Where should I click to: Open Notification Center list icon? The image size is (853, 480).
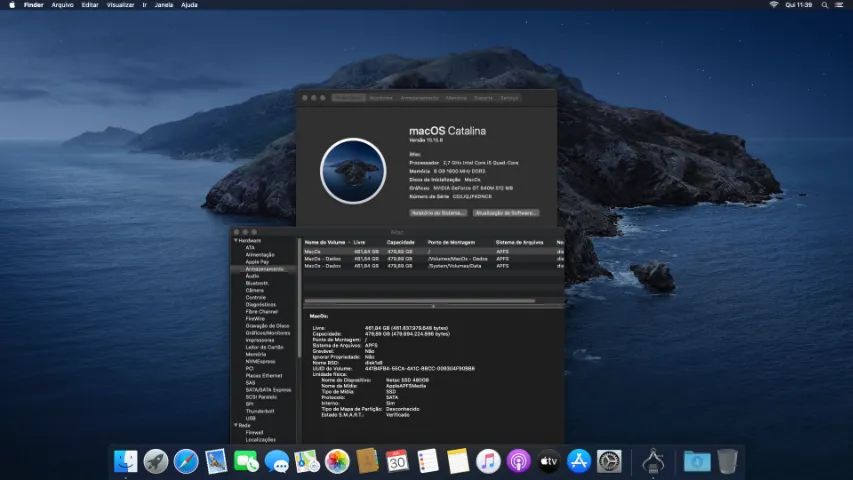click(839, 5)
